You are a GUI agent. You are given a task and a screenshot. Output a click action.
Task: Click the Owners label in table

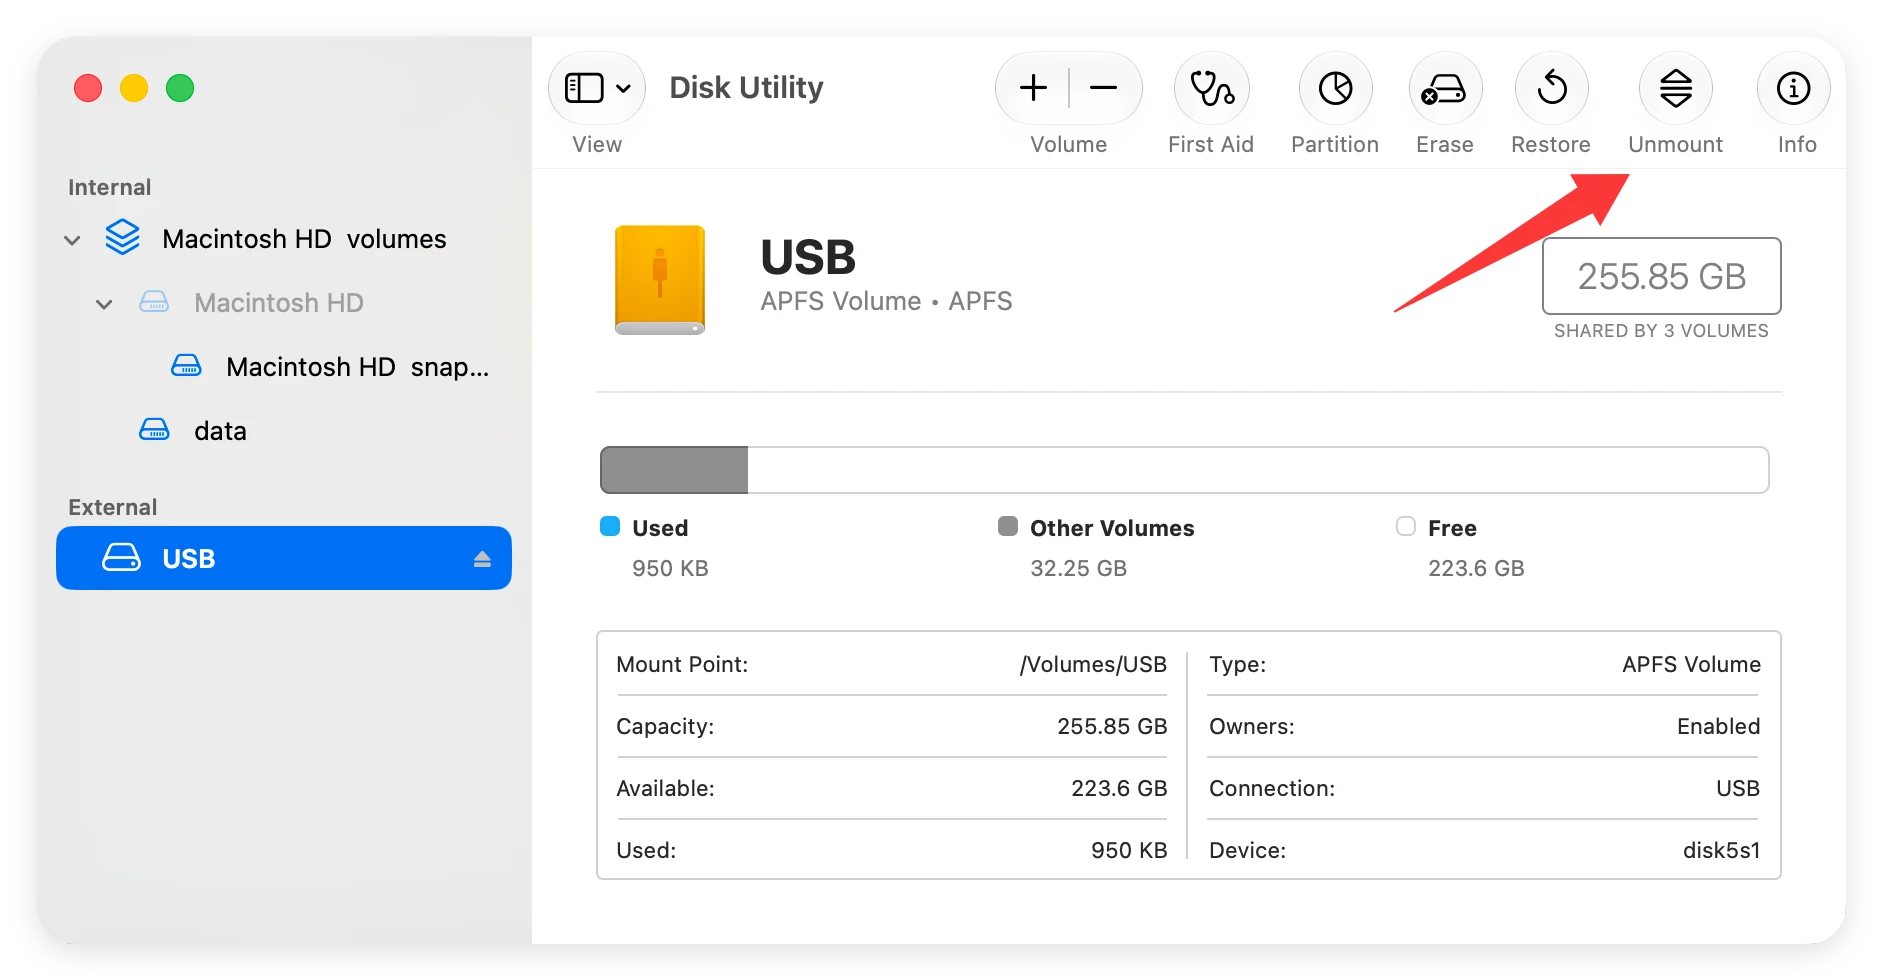(x=1252, y=726)
